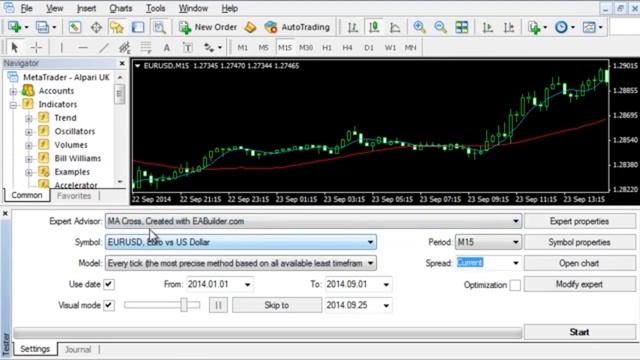Expand the Accounts tree node
640x360 pixels.
coord(13,91)
